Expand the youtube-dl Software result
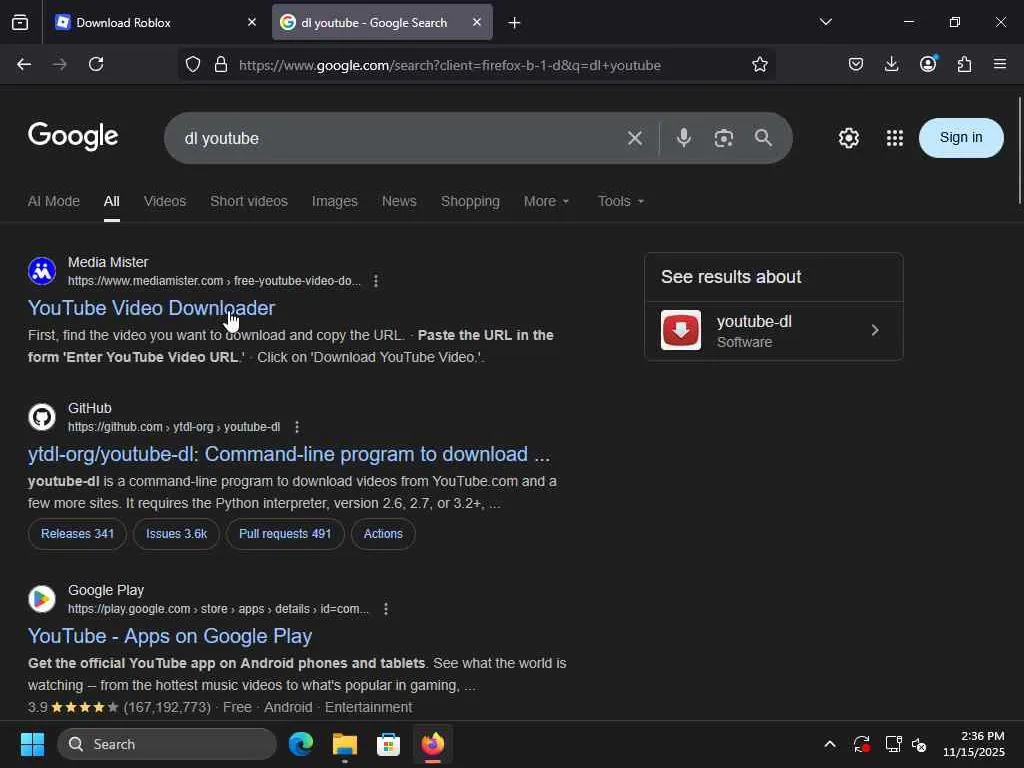The width and height of the screenshot is (1024, 768). [774, 331]
